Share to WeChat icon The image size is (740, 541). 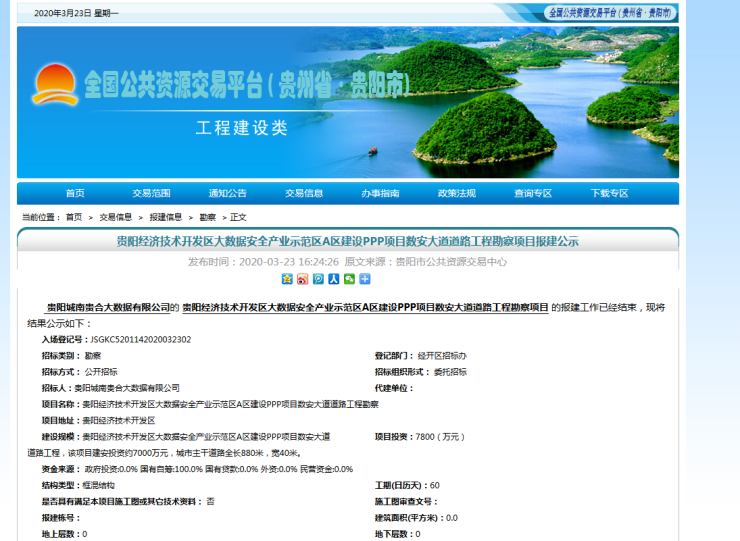(349, 279)
